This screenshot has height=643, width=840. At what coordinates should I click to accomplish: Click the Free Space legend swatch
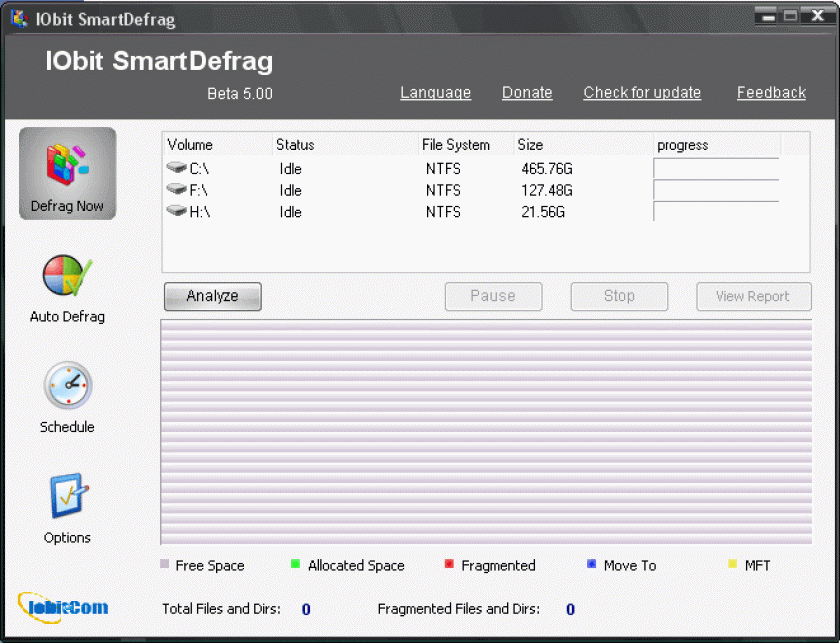164,564
